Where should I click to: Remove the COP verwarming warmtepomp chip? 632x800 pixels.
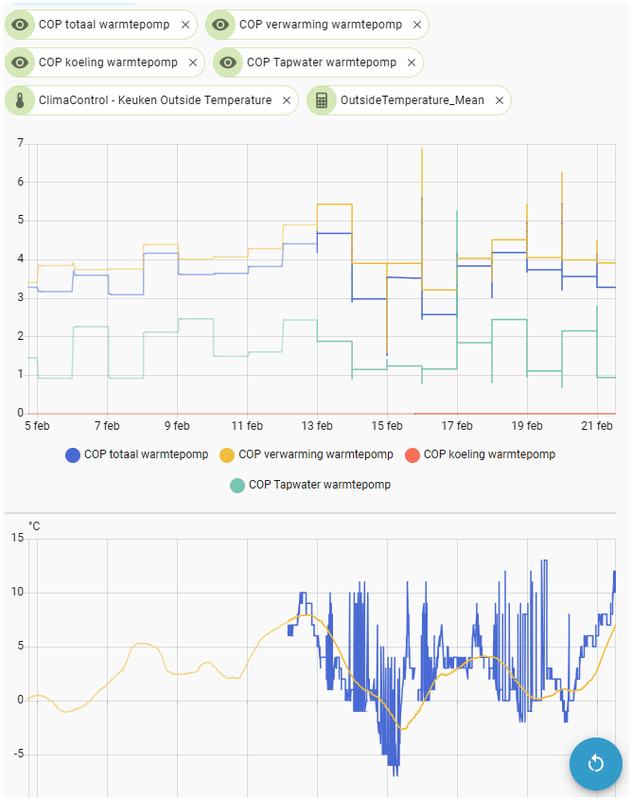click(x=417, y=25)
